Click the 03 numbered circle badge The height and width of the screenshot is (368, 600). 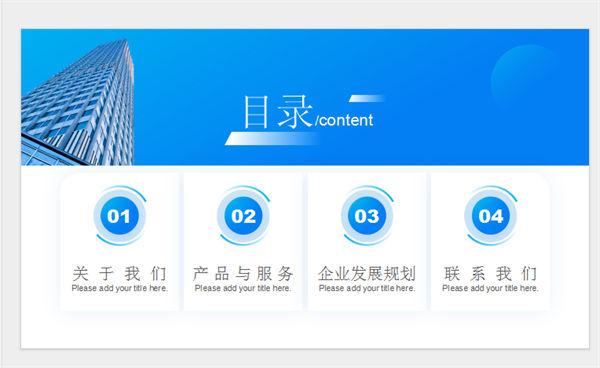click(x=367, y=216)
